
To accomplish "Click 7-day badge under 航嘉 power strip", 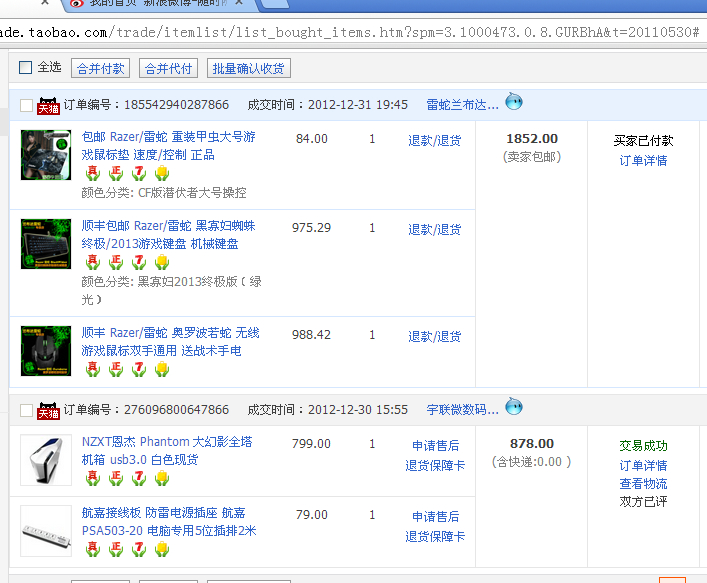I will tap(139, 549).
